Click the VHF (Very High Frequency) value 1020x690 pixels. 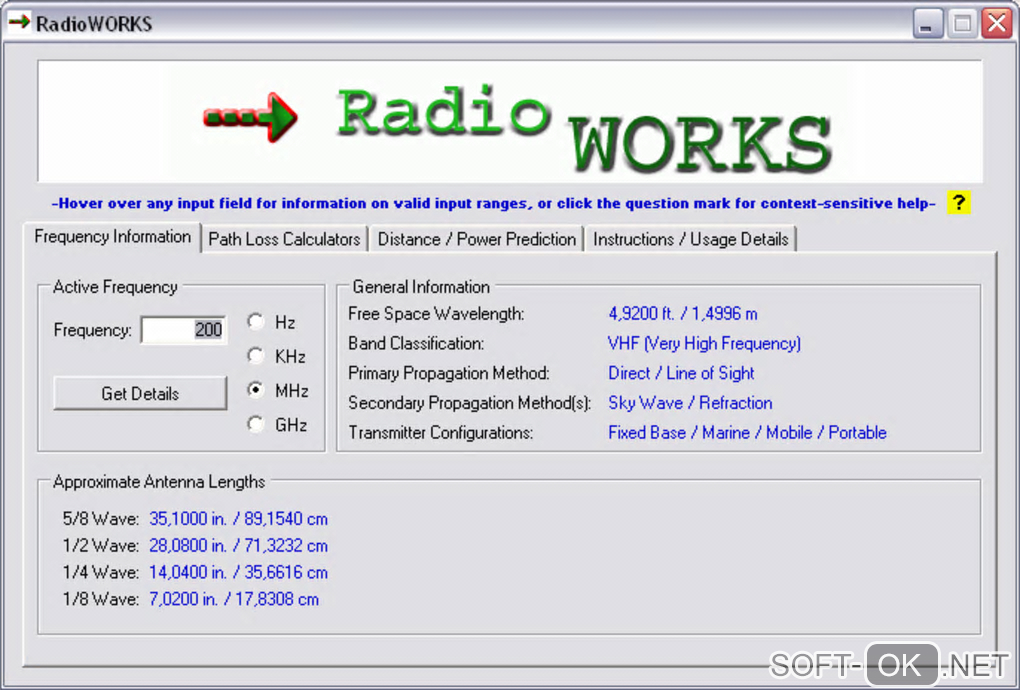point(704,343)
